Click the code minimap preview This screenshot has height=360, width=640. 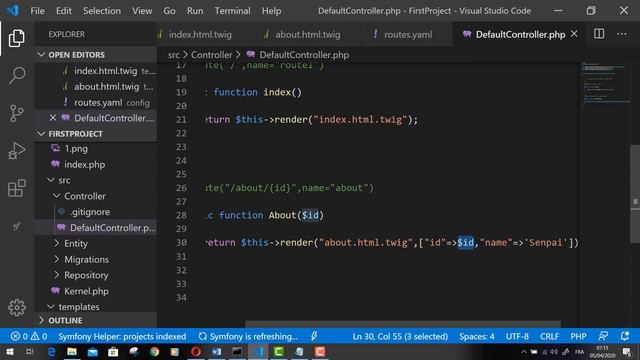click(x=605, y=84)
